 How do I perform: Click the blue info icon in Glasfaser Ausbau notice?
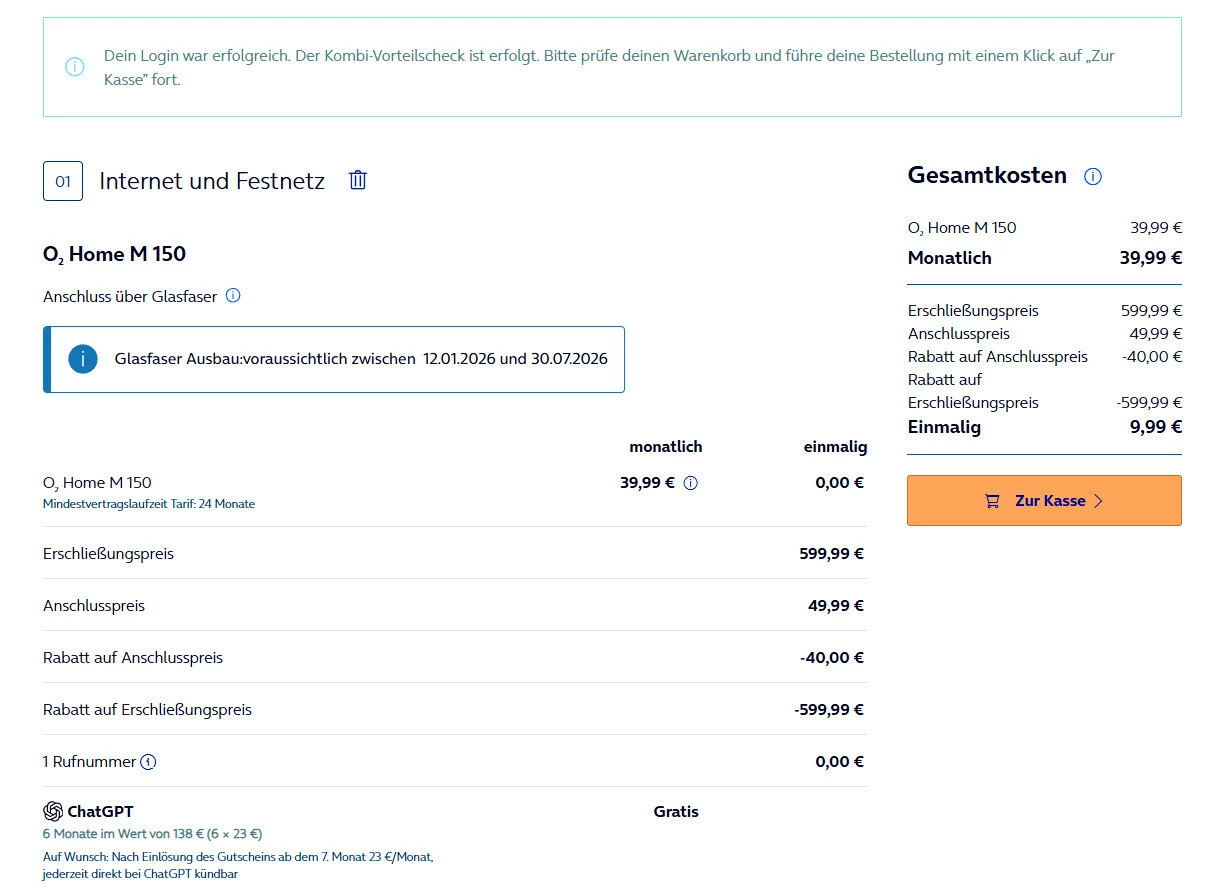[x=83, y=359]
